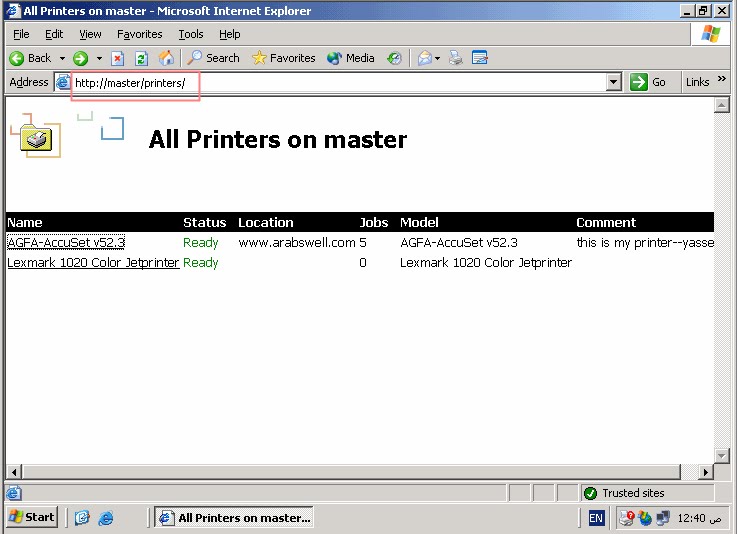Click the EN language indicator

click(x=596, y=518)
